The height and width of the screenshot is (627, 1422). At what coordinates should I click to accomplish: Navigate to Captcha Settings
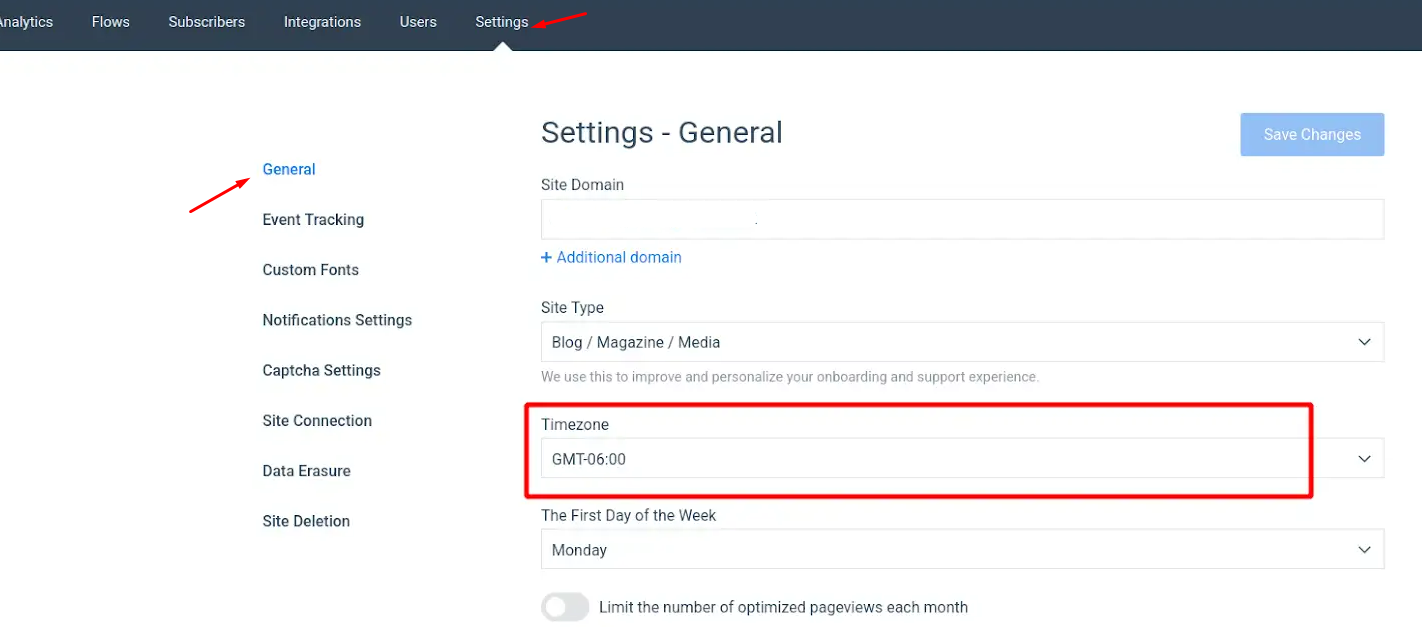pyautogui.click(x=321, y=370)
